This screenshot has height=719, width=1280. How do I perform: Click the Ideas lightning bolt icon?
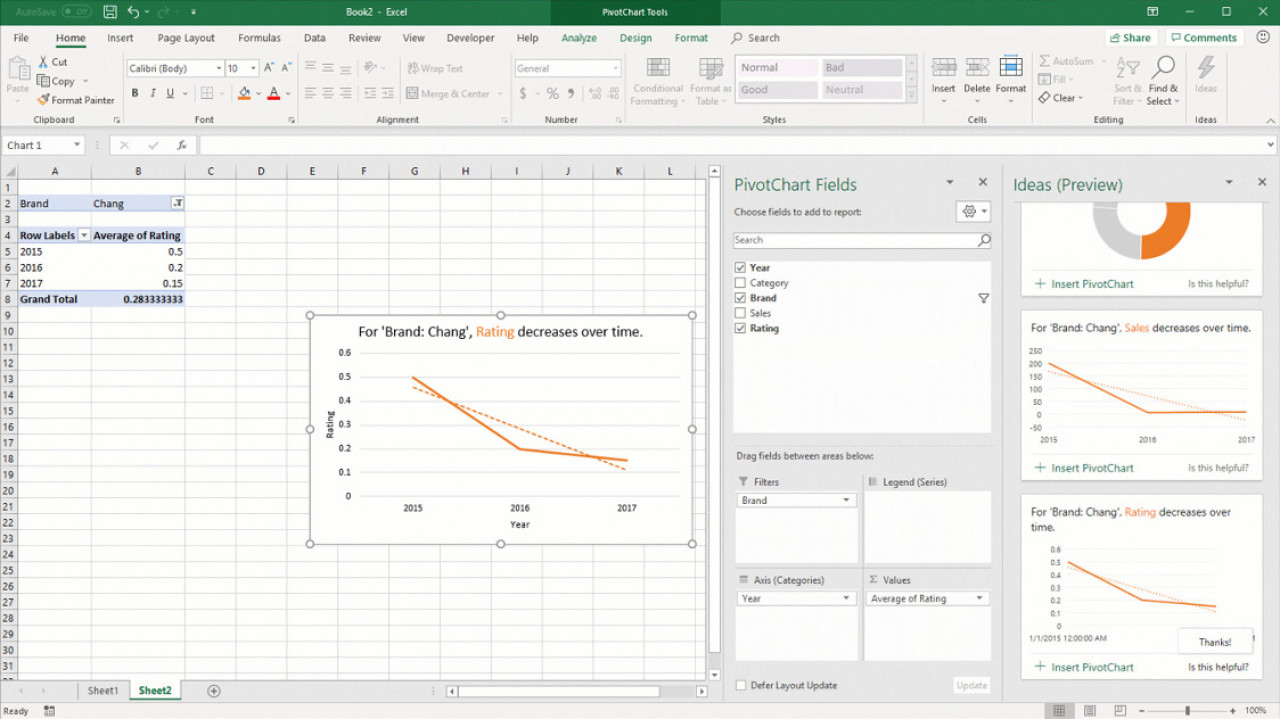tap(1206, 68)
